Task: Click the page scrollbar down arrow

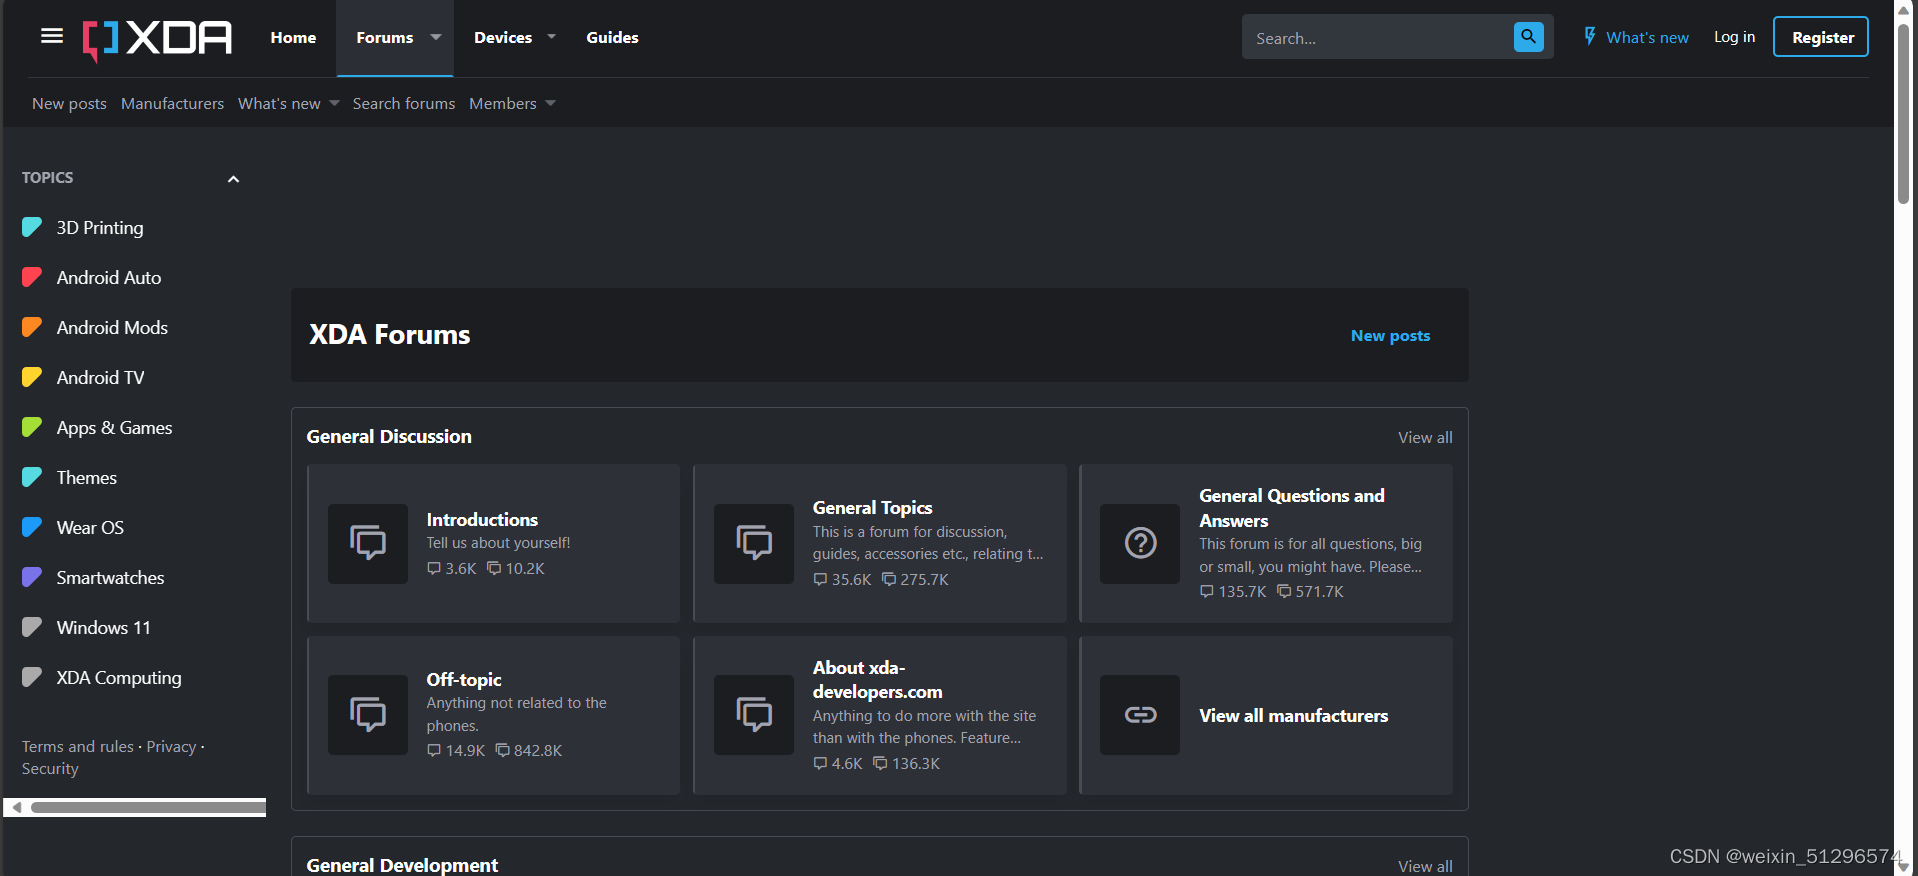Action: coord(1903,867)
